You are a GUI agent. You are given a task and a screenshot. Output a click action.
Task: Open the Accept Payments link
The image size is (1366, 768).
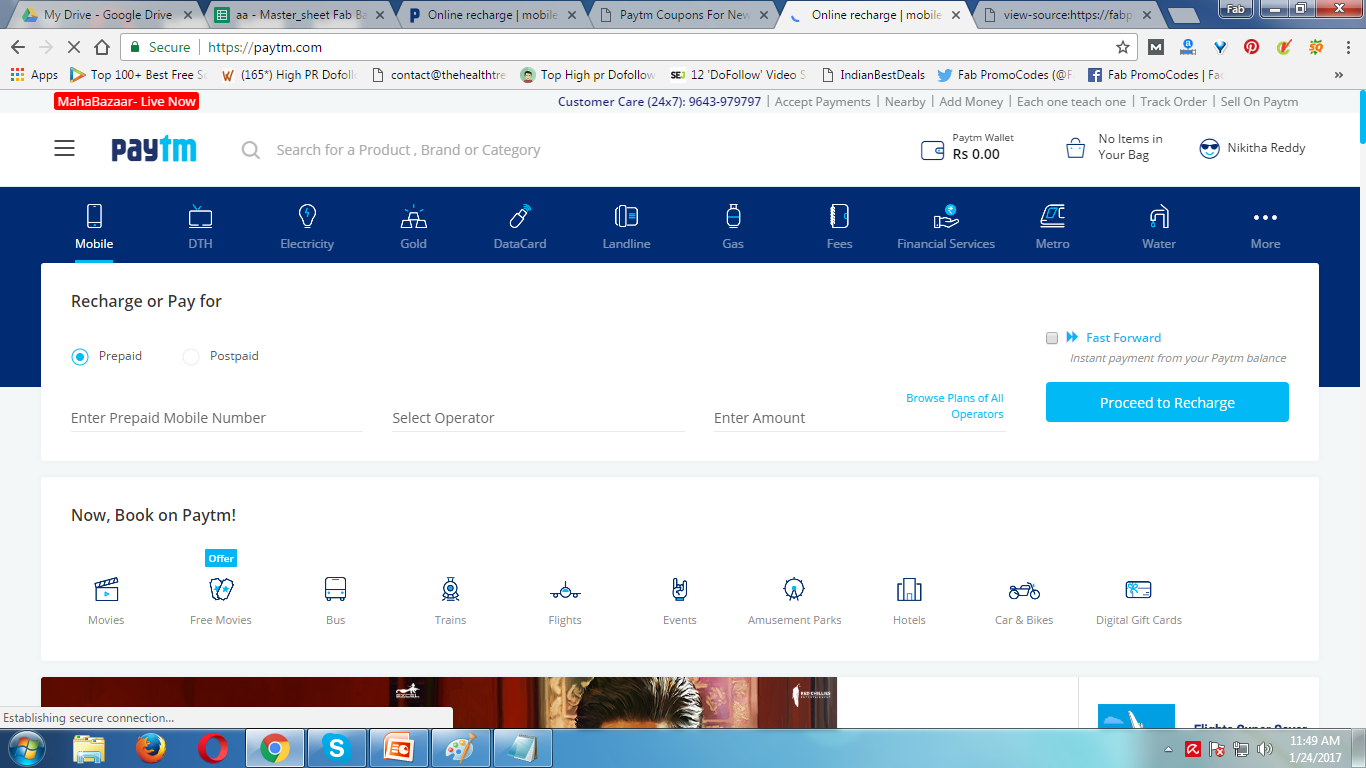(x=822, y=102)
